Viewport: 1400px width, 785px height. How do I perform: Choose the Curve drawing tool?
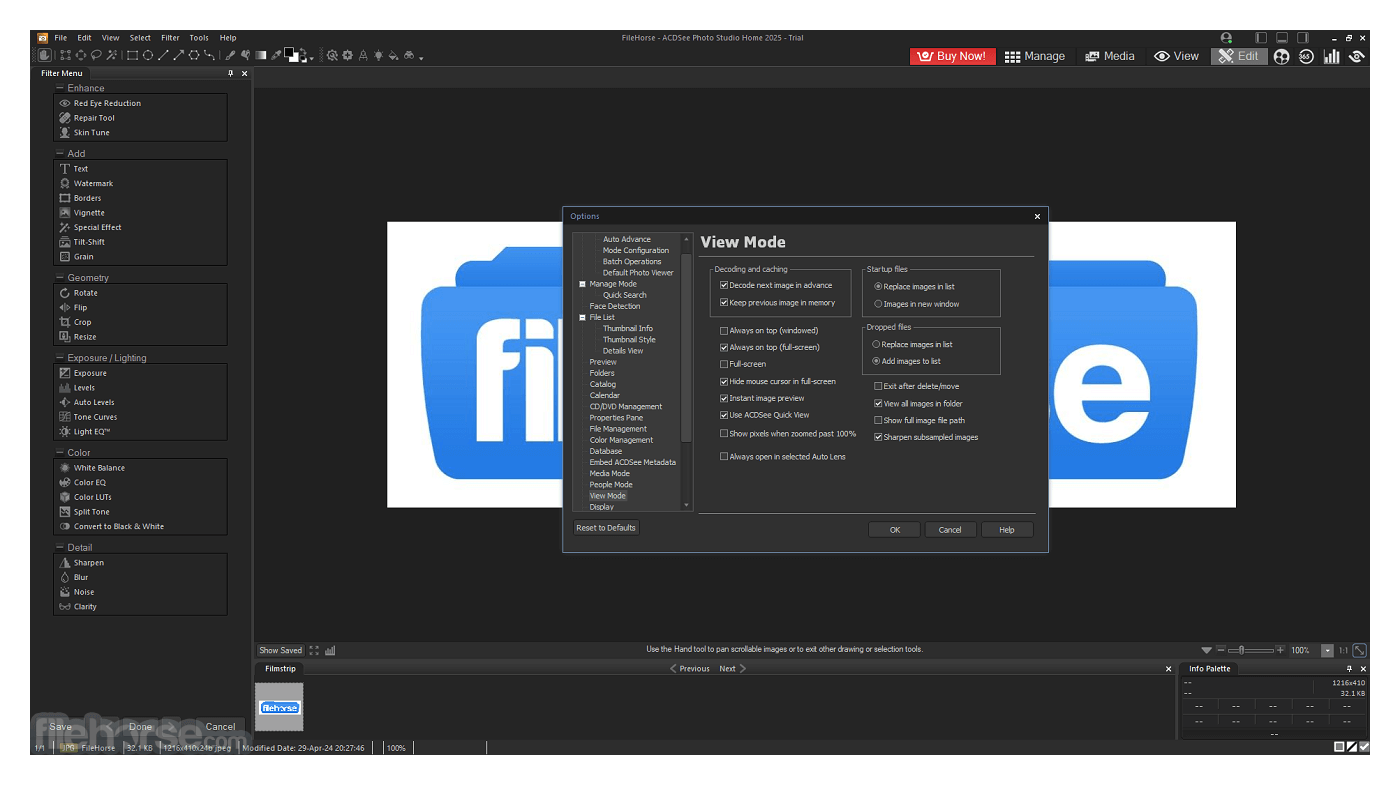[209, 55]
